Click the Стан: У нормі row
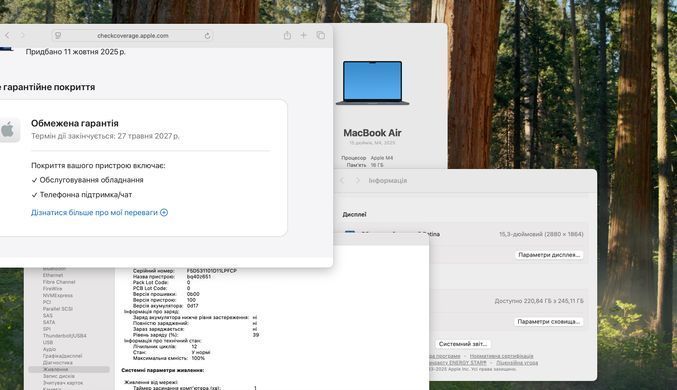This screenshot has height=390, width=677. (x=171, y=352)
